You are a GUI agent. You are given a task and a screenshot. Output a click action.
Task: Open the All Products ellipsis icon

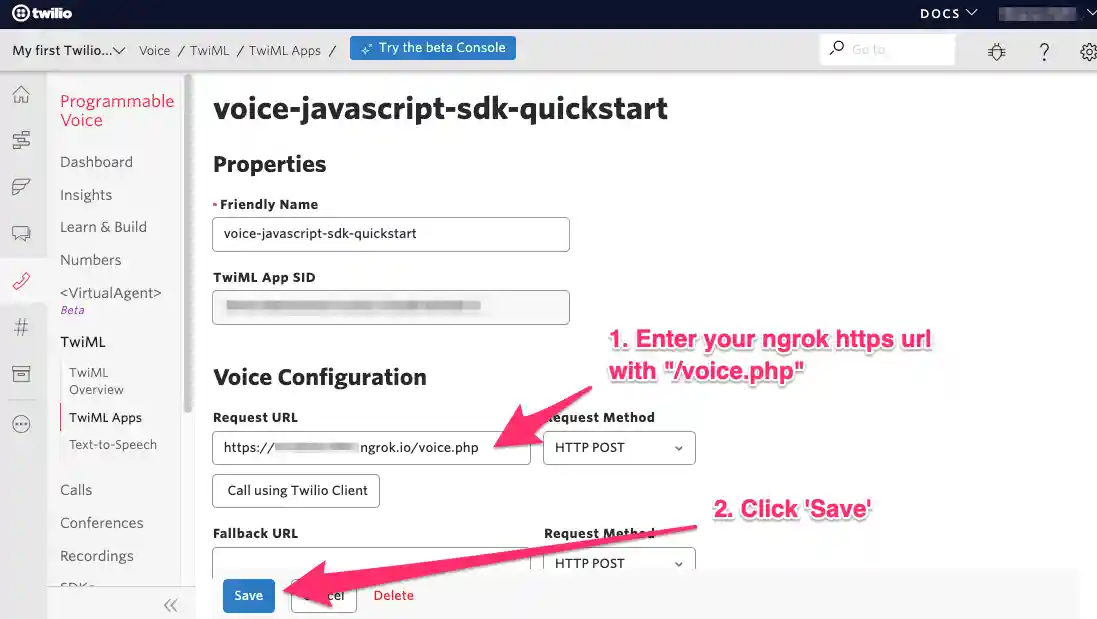coord(21,424)
